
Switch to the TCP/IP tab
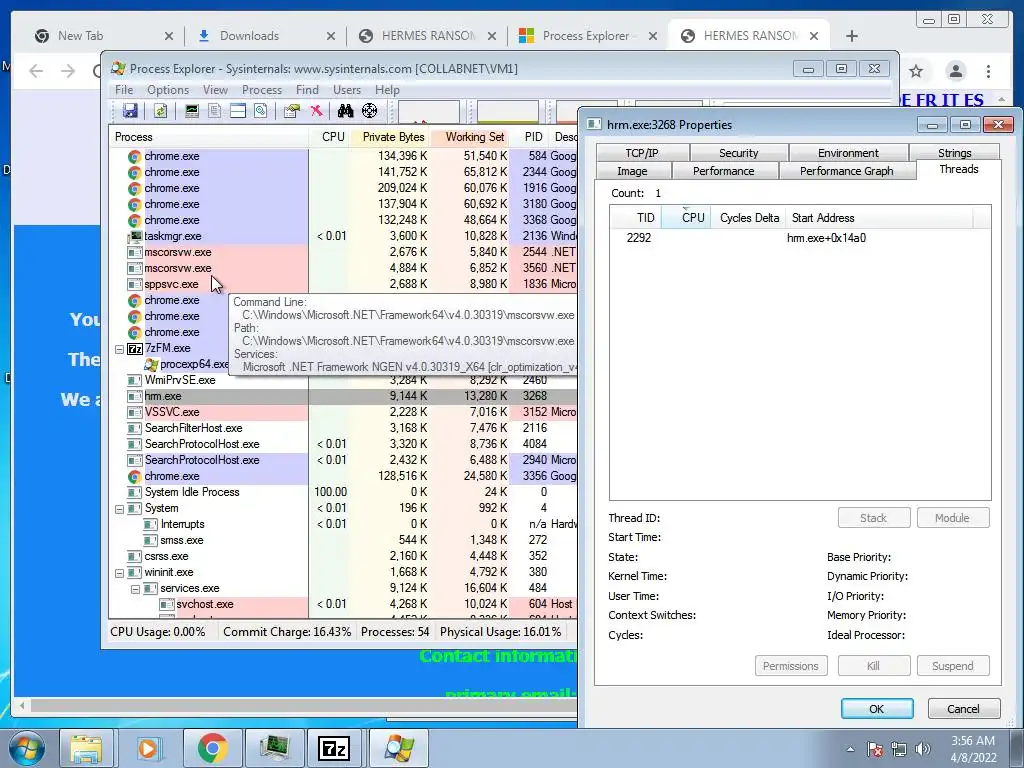(x=642, y=153)
